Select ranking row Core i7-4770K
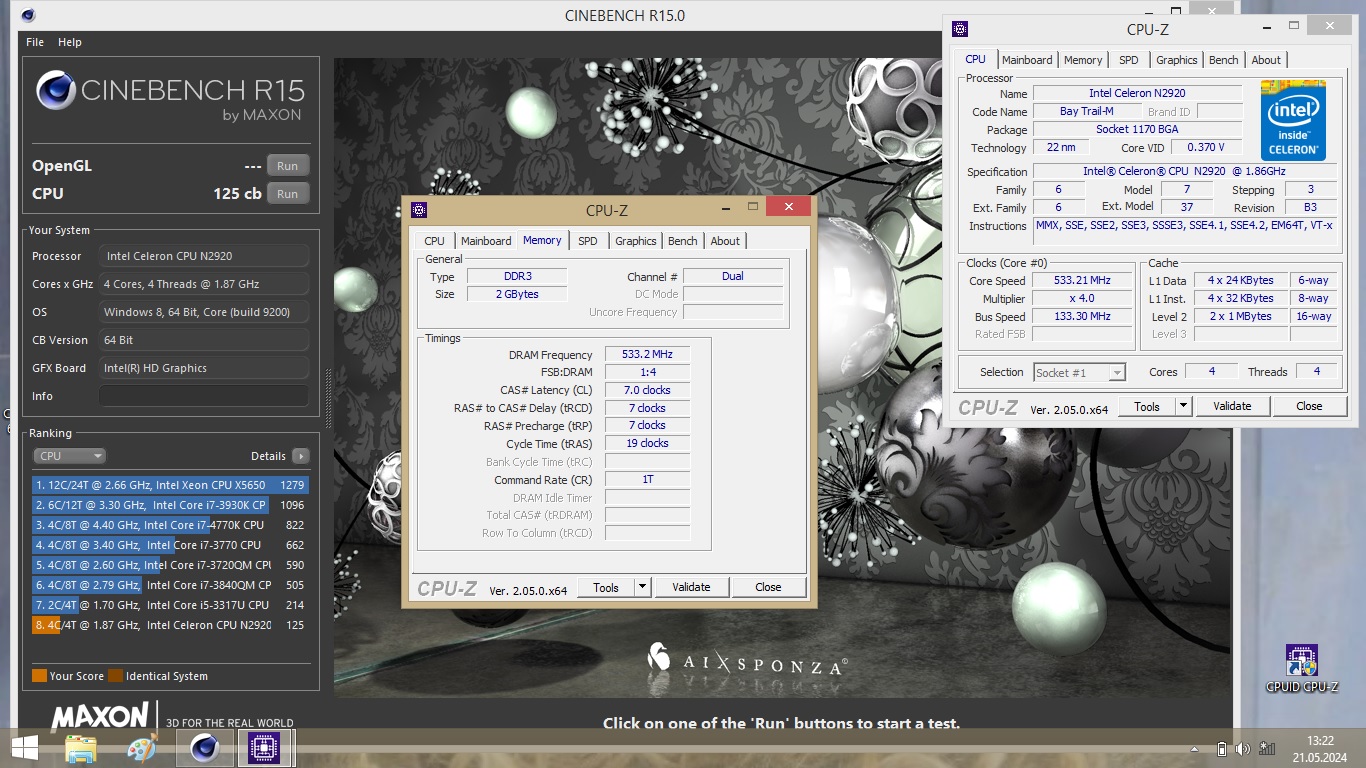Viewport: 1366px width, 768px height. tap(170, 525)
